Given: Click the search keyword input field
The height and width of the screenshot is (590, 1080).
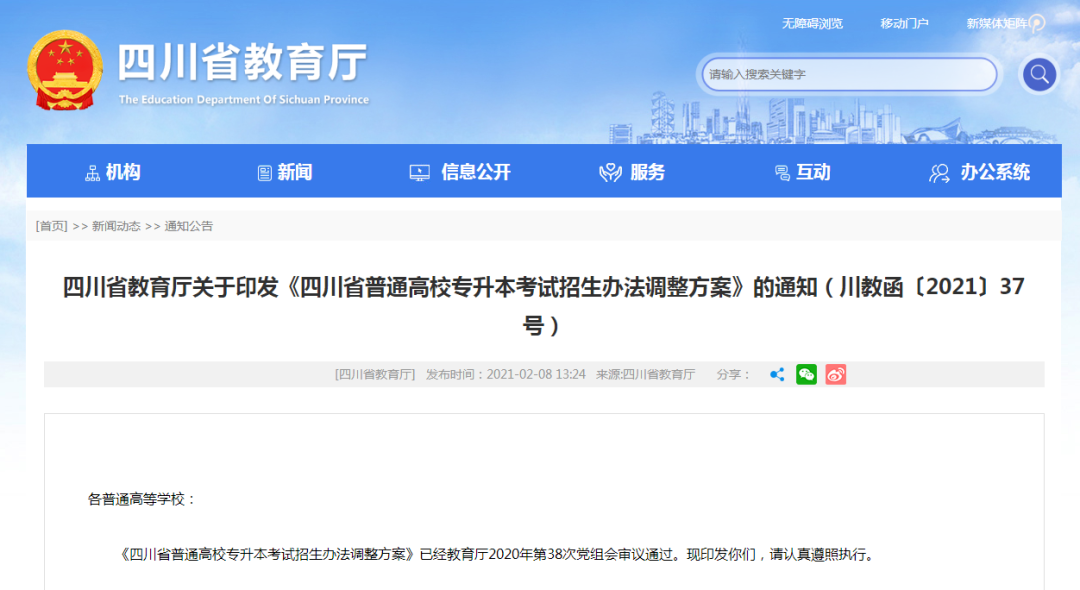Looking at the screenshot, I should tap(849, 74).
